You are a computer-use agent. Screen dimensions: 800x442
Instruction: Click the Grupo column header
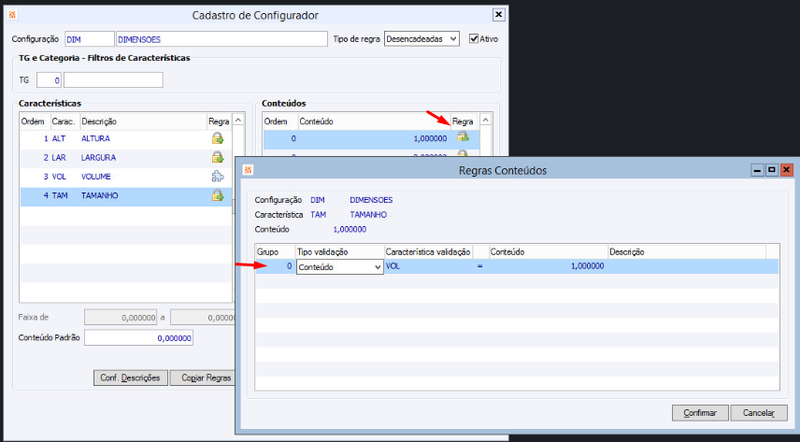(x=275, y=252)
